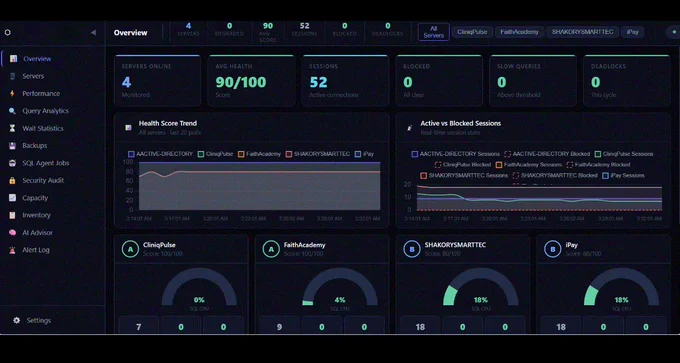This screenshot has height=363, width=680.
Task: Click the Blocked 0 card
Action: coord(439,81)
